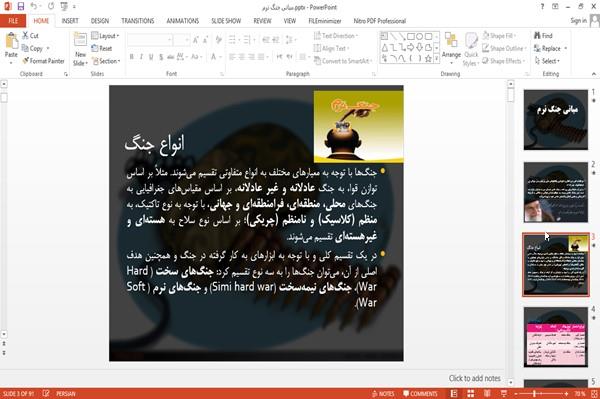Undo the last action

point(34,7)
